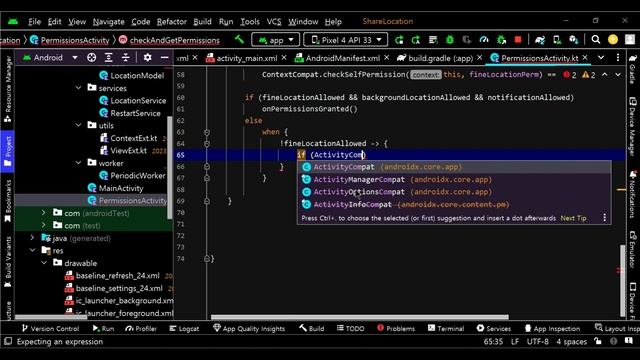Click the Debug app bug icon
This screenshot has width=640, height=360.
pyautogui.click(x=450, y=40)
